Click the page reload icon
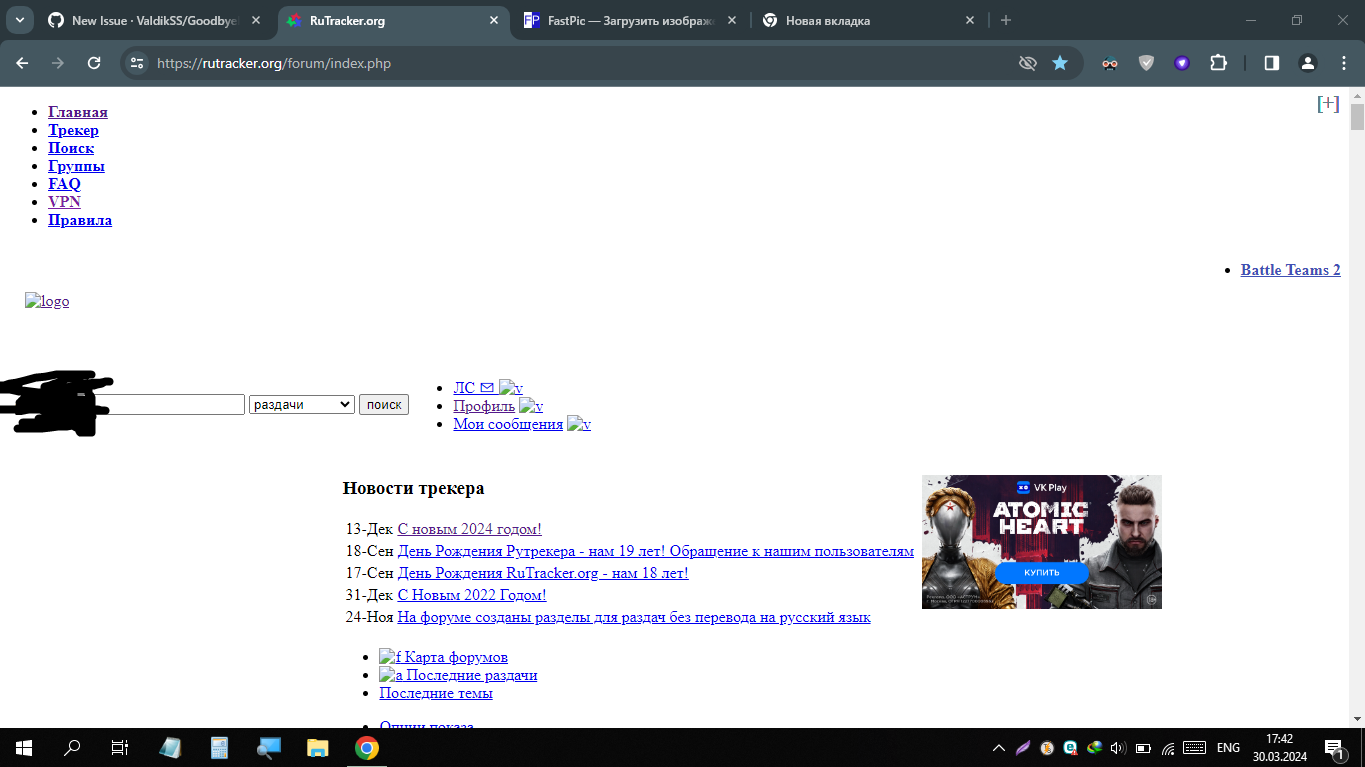Screen dimensions: 1365x767 pos(94,62)
